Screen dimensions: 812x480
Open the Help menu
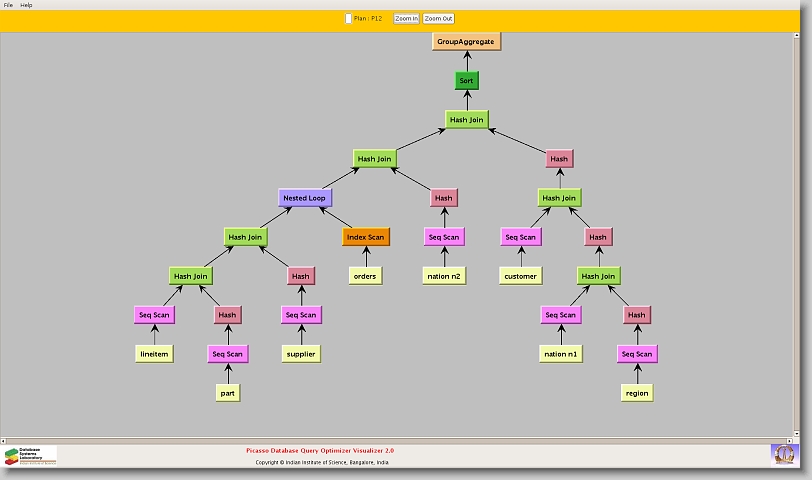tap(26, 5)
